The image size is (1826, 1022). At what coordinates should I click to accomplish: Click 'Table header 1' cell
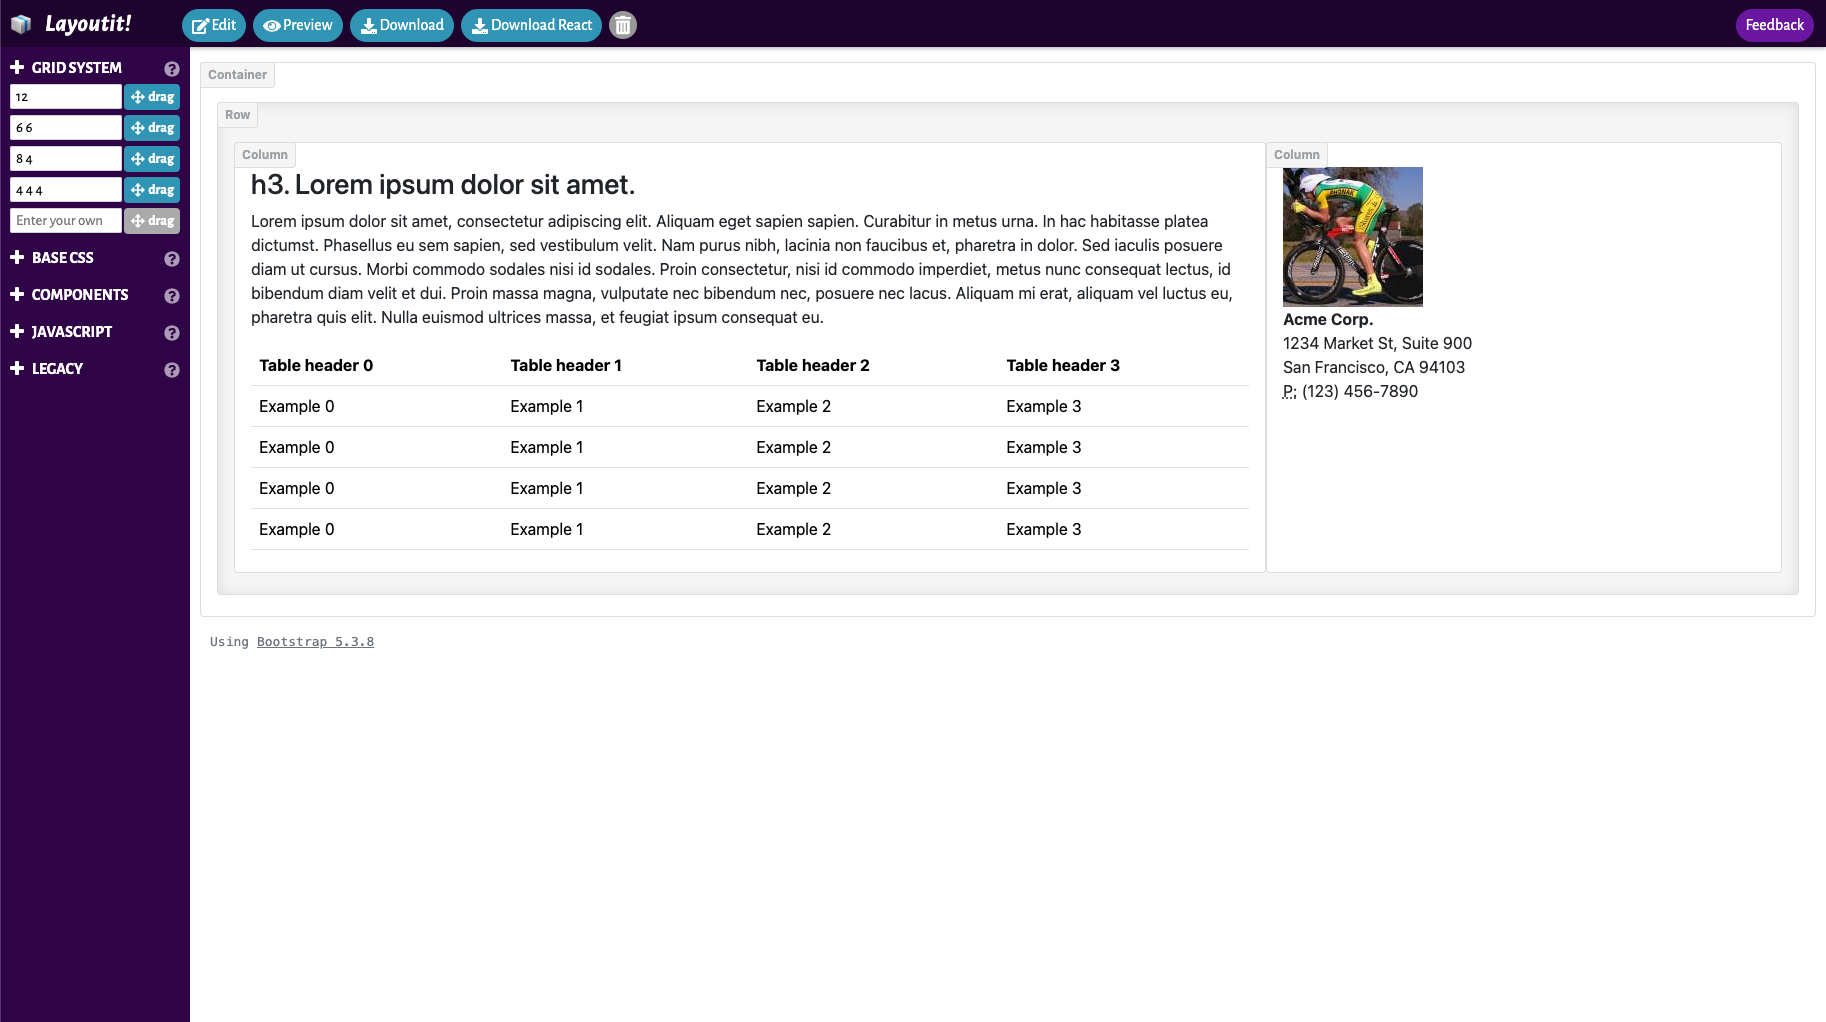pyautogui.click(x=566, y=366)
